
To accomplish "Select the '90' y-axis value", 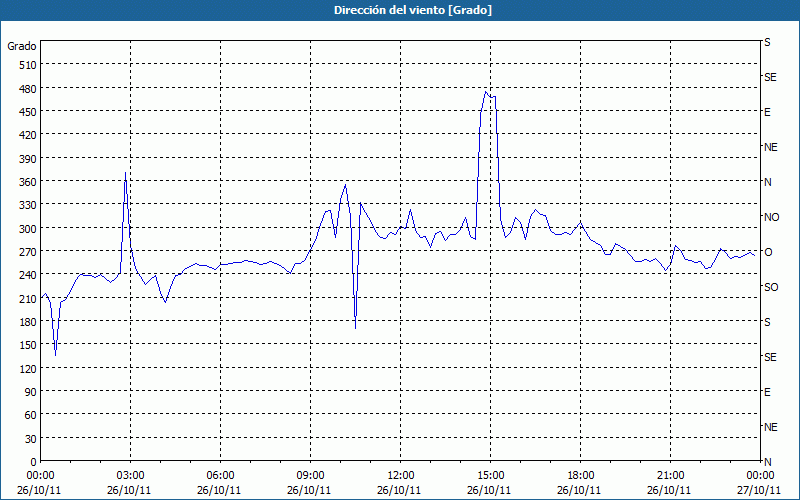I will [31, 392].
